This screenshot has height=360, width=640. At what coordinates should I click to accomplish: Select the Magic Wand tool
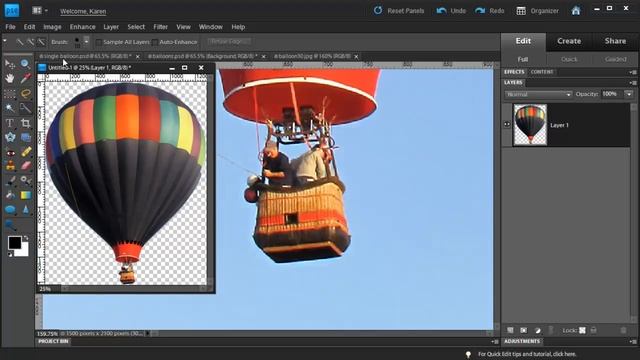[x=10, y=108]
